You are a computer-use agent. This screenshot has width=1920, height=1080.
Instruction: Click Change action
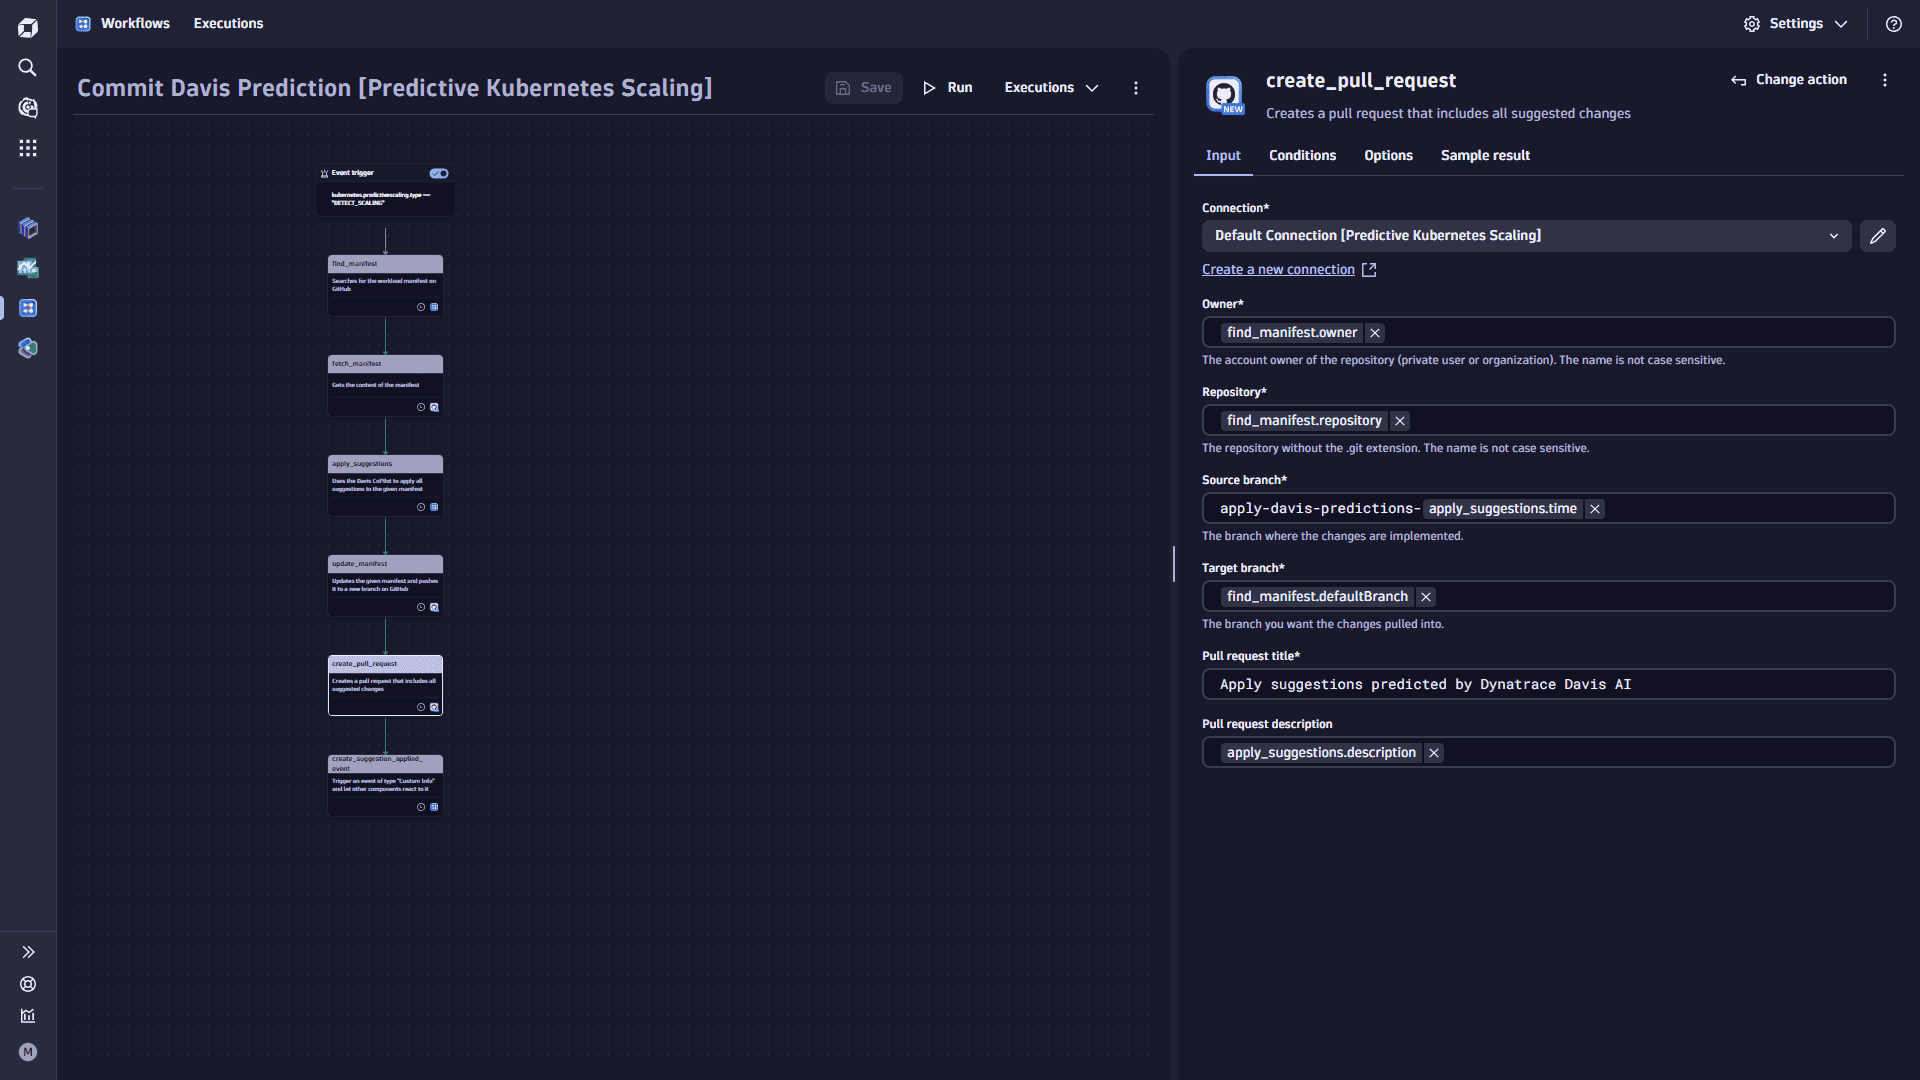pos(1789,80)
